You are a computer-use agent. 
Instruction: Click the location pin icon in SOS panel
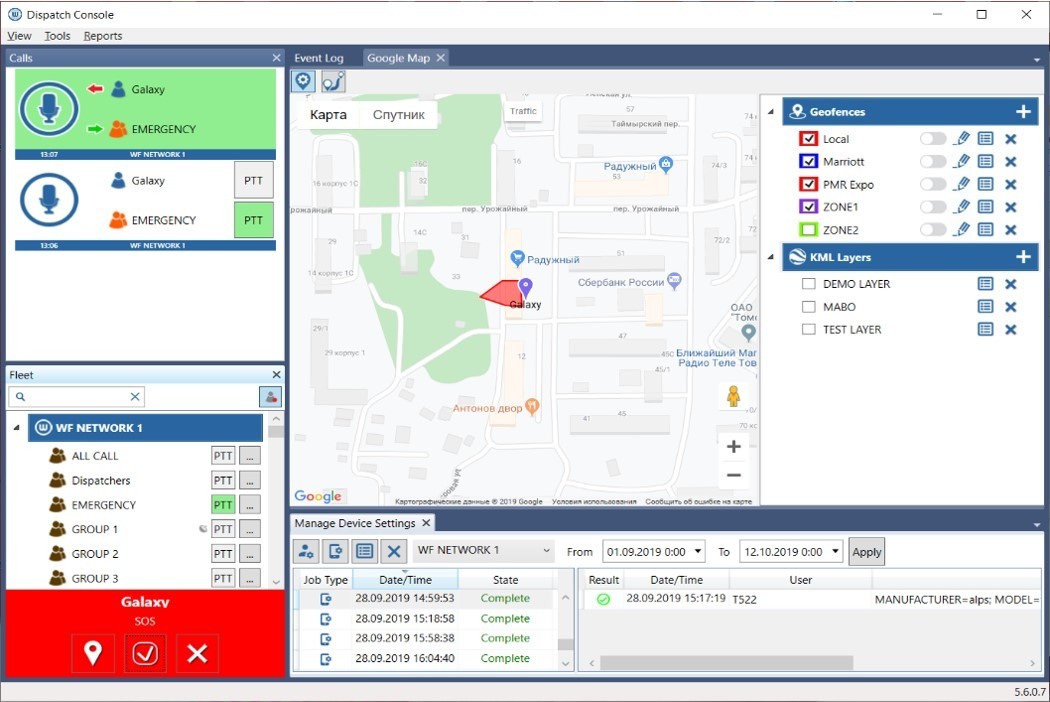click(x=93, y=653)
